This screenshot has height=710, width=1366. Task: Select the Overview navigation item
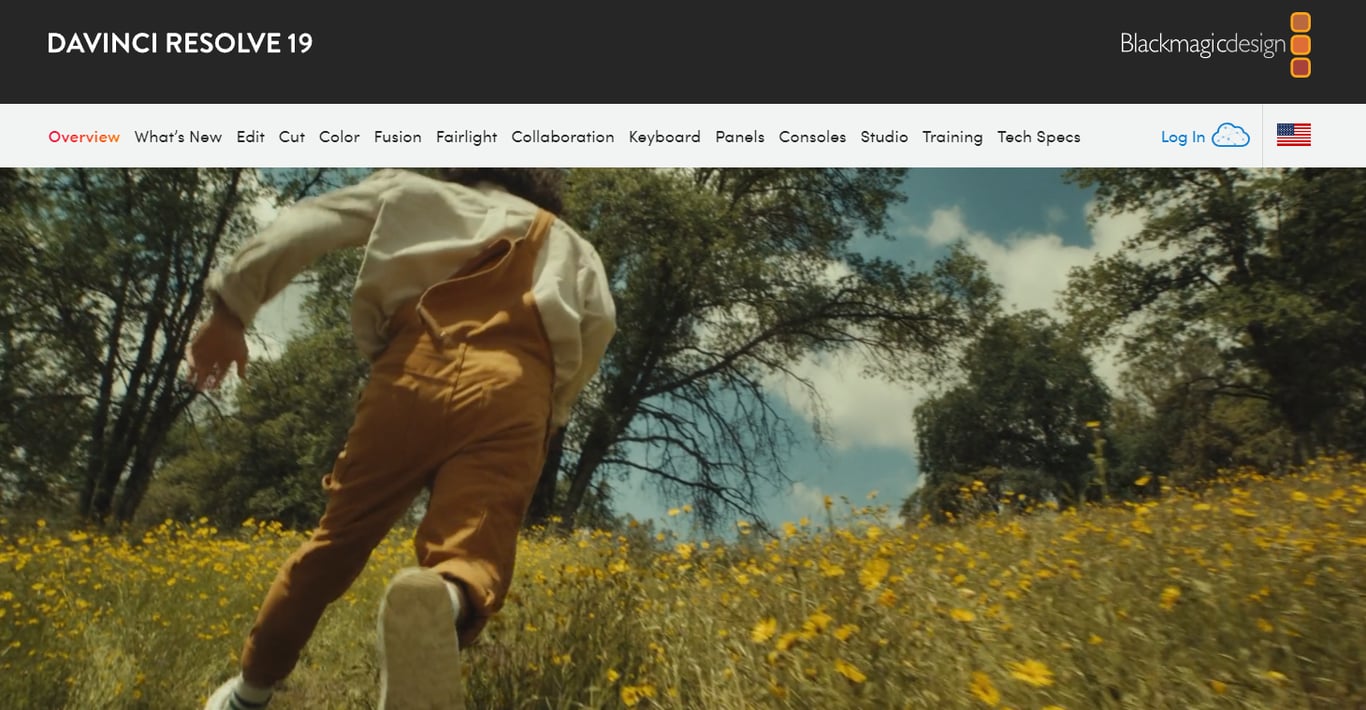tap(84, 137)
